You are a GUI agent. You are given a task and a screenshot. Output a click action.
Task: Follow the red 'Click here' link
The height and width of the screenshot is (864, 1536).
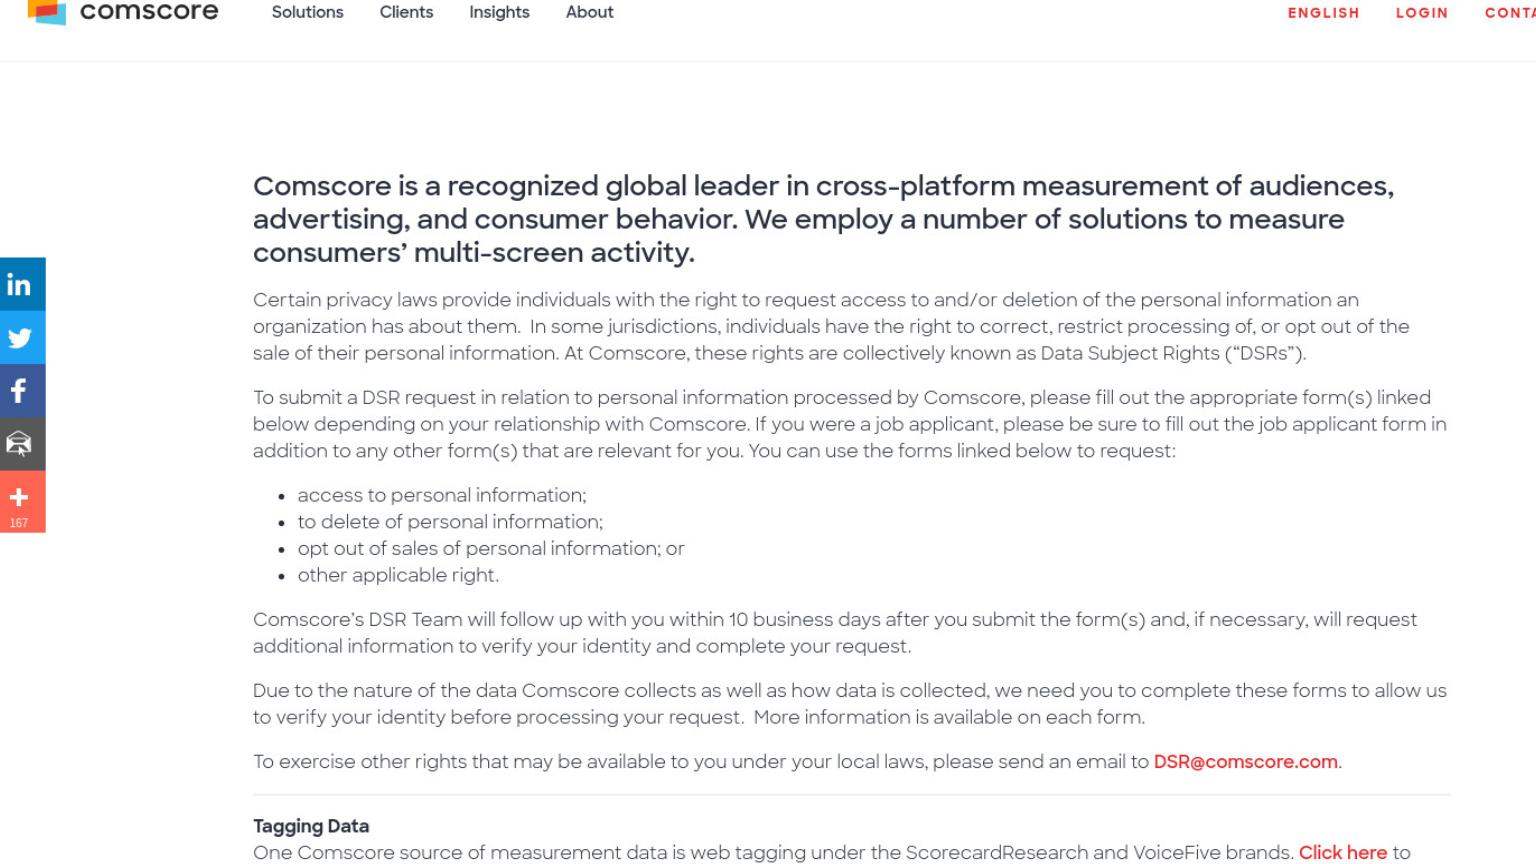(x=1342, y=853)
